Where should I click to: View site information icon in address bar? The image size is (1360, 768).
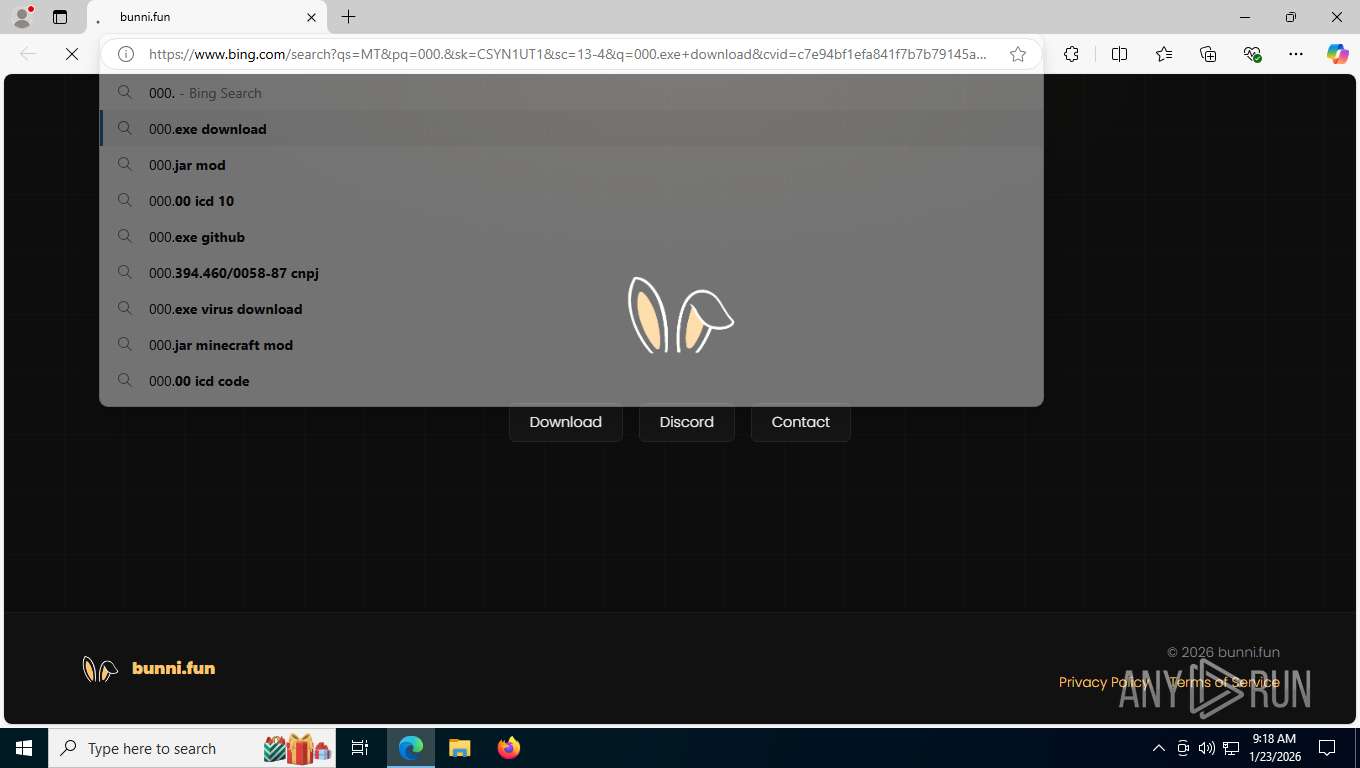(126, 54)
